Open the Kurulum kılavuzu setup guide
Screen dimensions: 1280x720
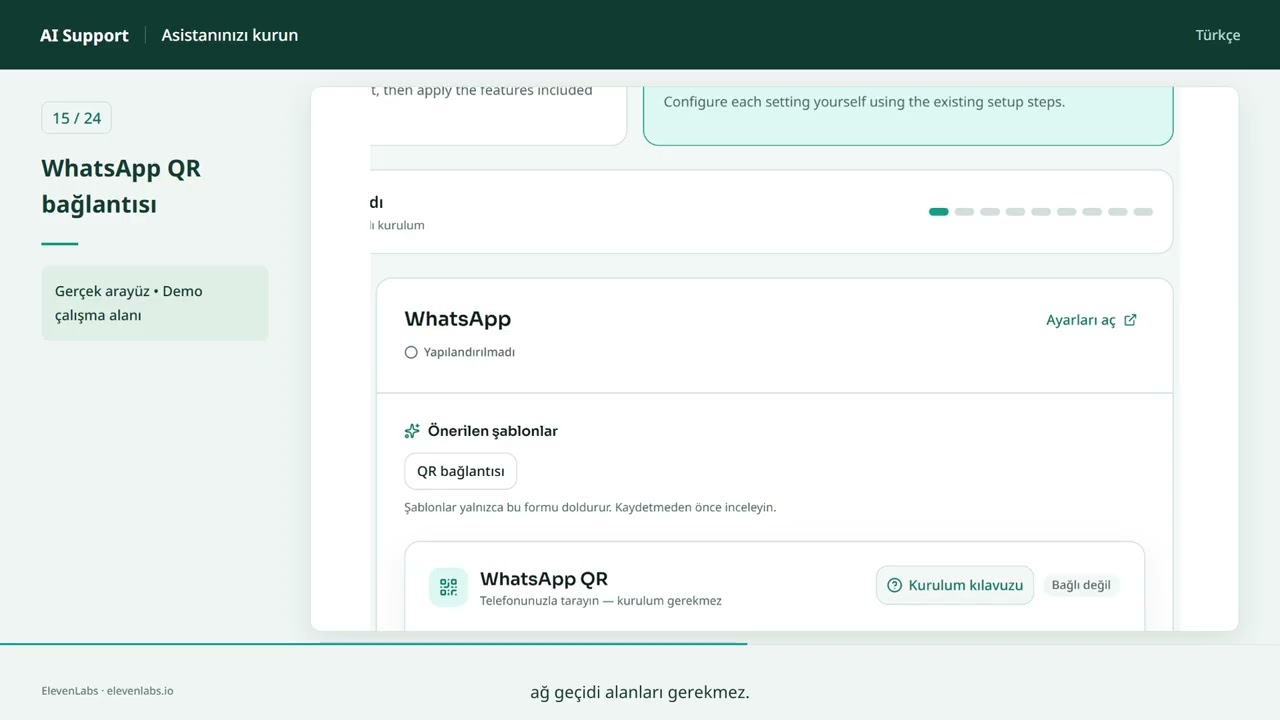[955, 585]
